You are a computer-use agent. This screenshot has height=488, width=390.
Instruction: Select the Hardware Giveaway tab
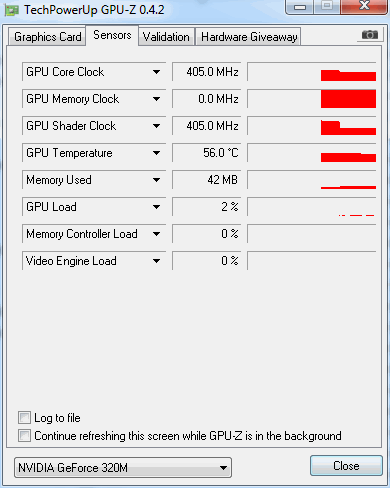249,37
